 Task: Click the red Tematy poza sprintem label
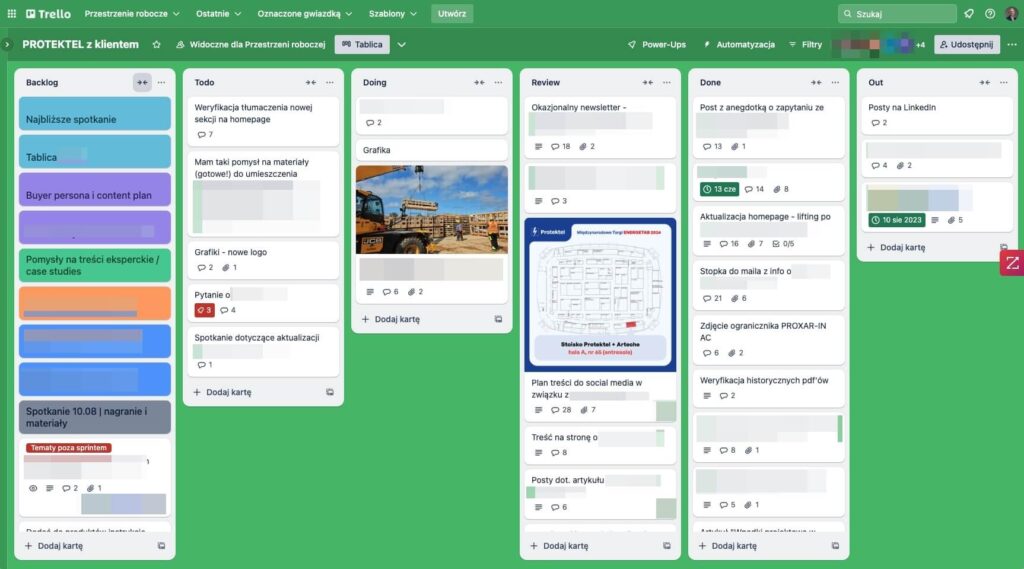tap(69, 447)
